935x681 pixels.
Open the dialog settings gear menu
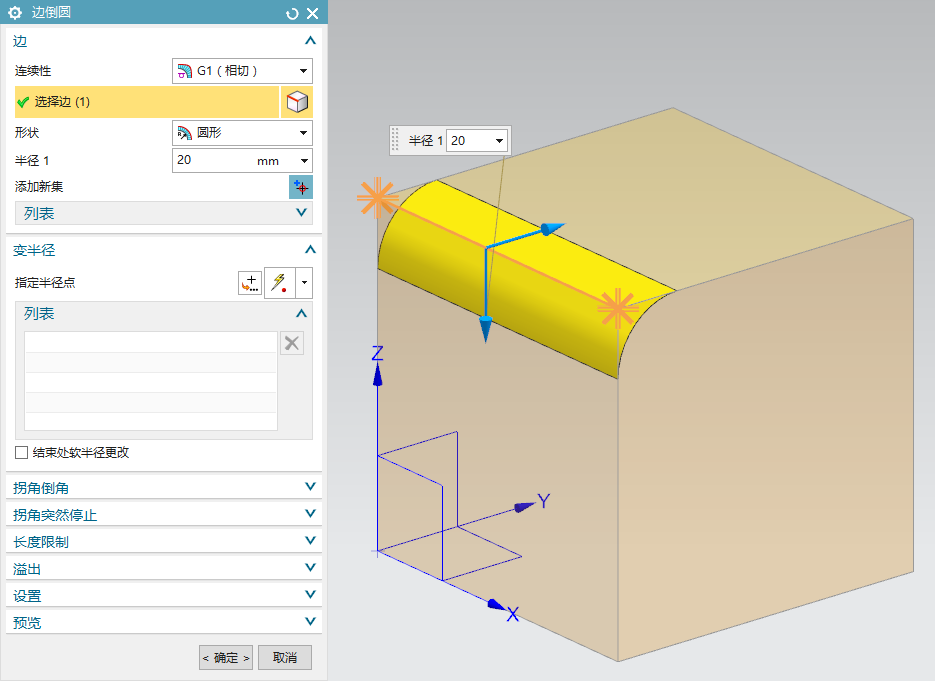14,13
